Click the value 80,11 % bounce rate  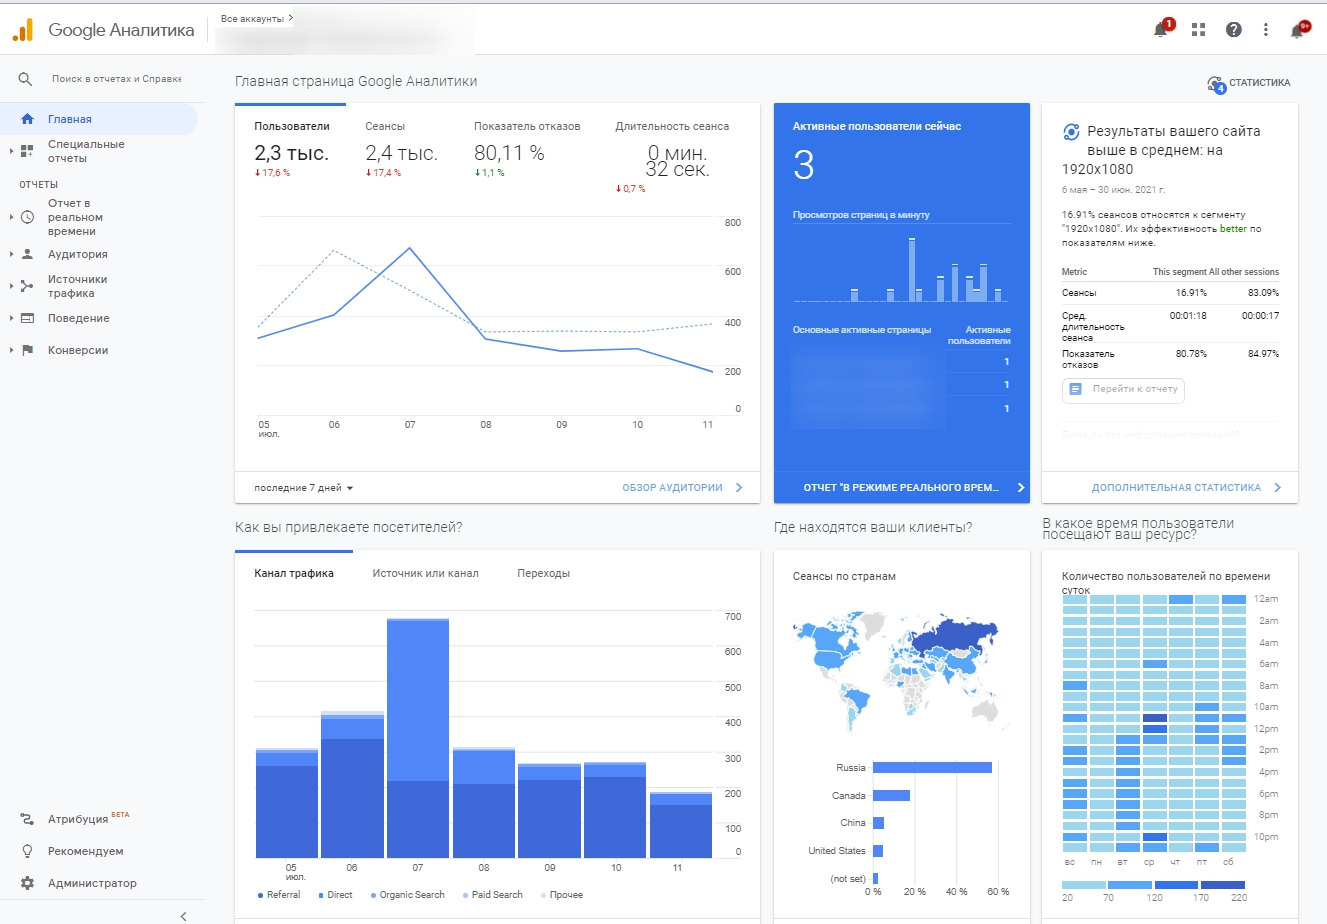pyautogui.click(x=509, y=153)
